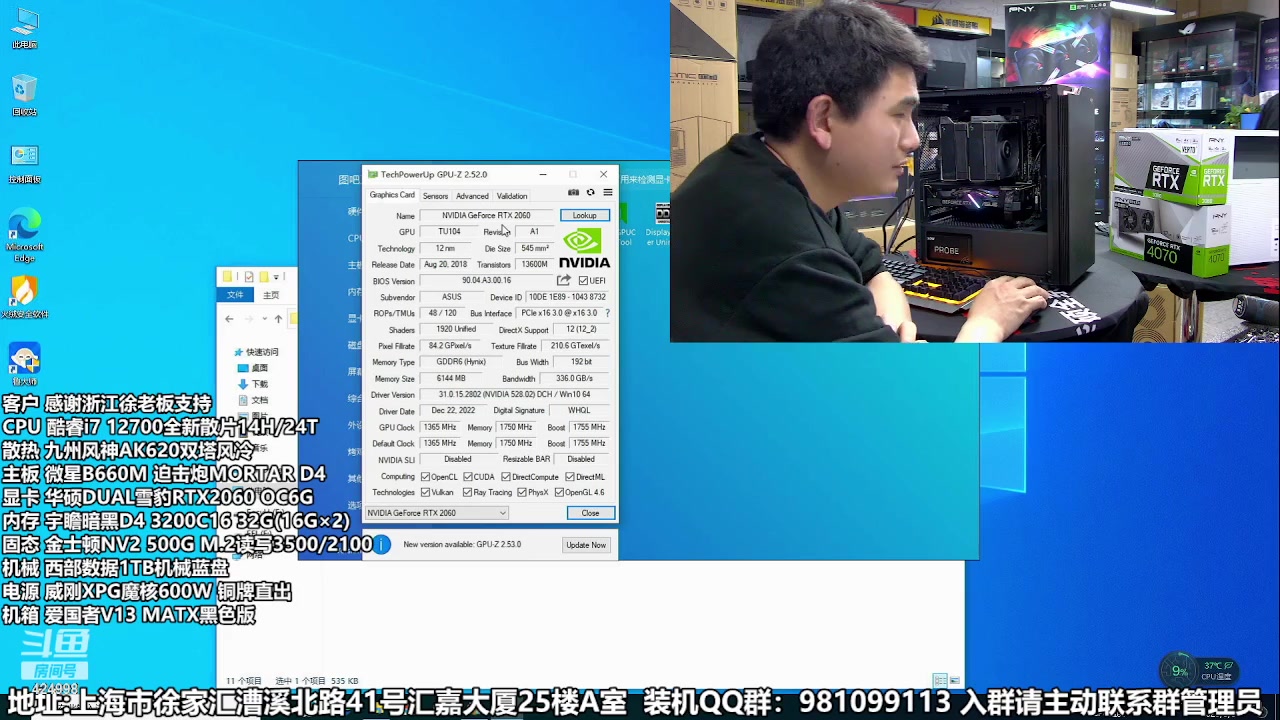Viewport: 1280px width, 720px height.
Task: Click the Lookup button
Action: [x=585, y=215]
